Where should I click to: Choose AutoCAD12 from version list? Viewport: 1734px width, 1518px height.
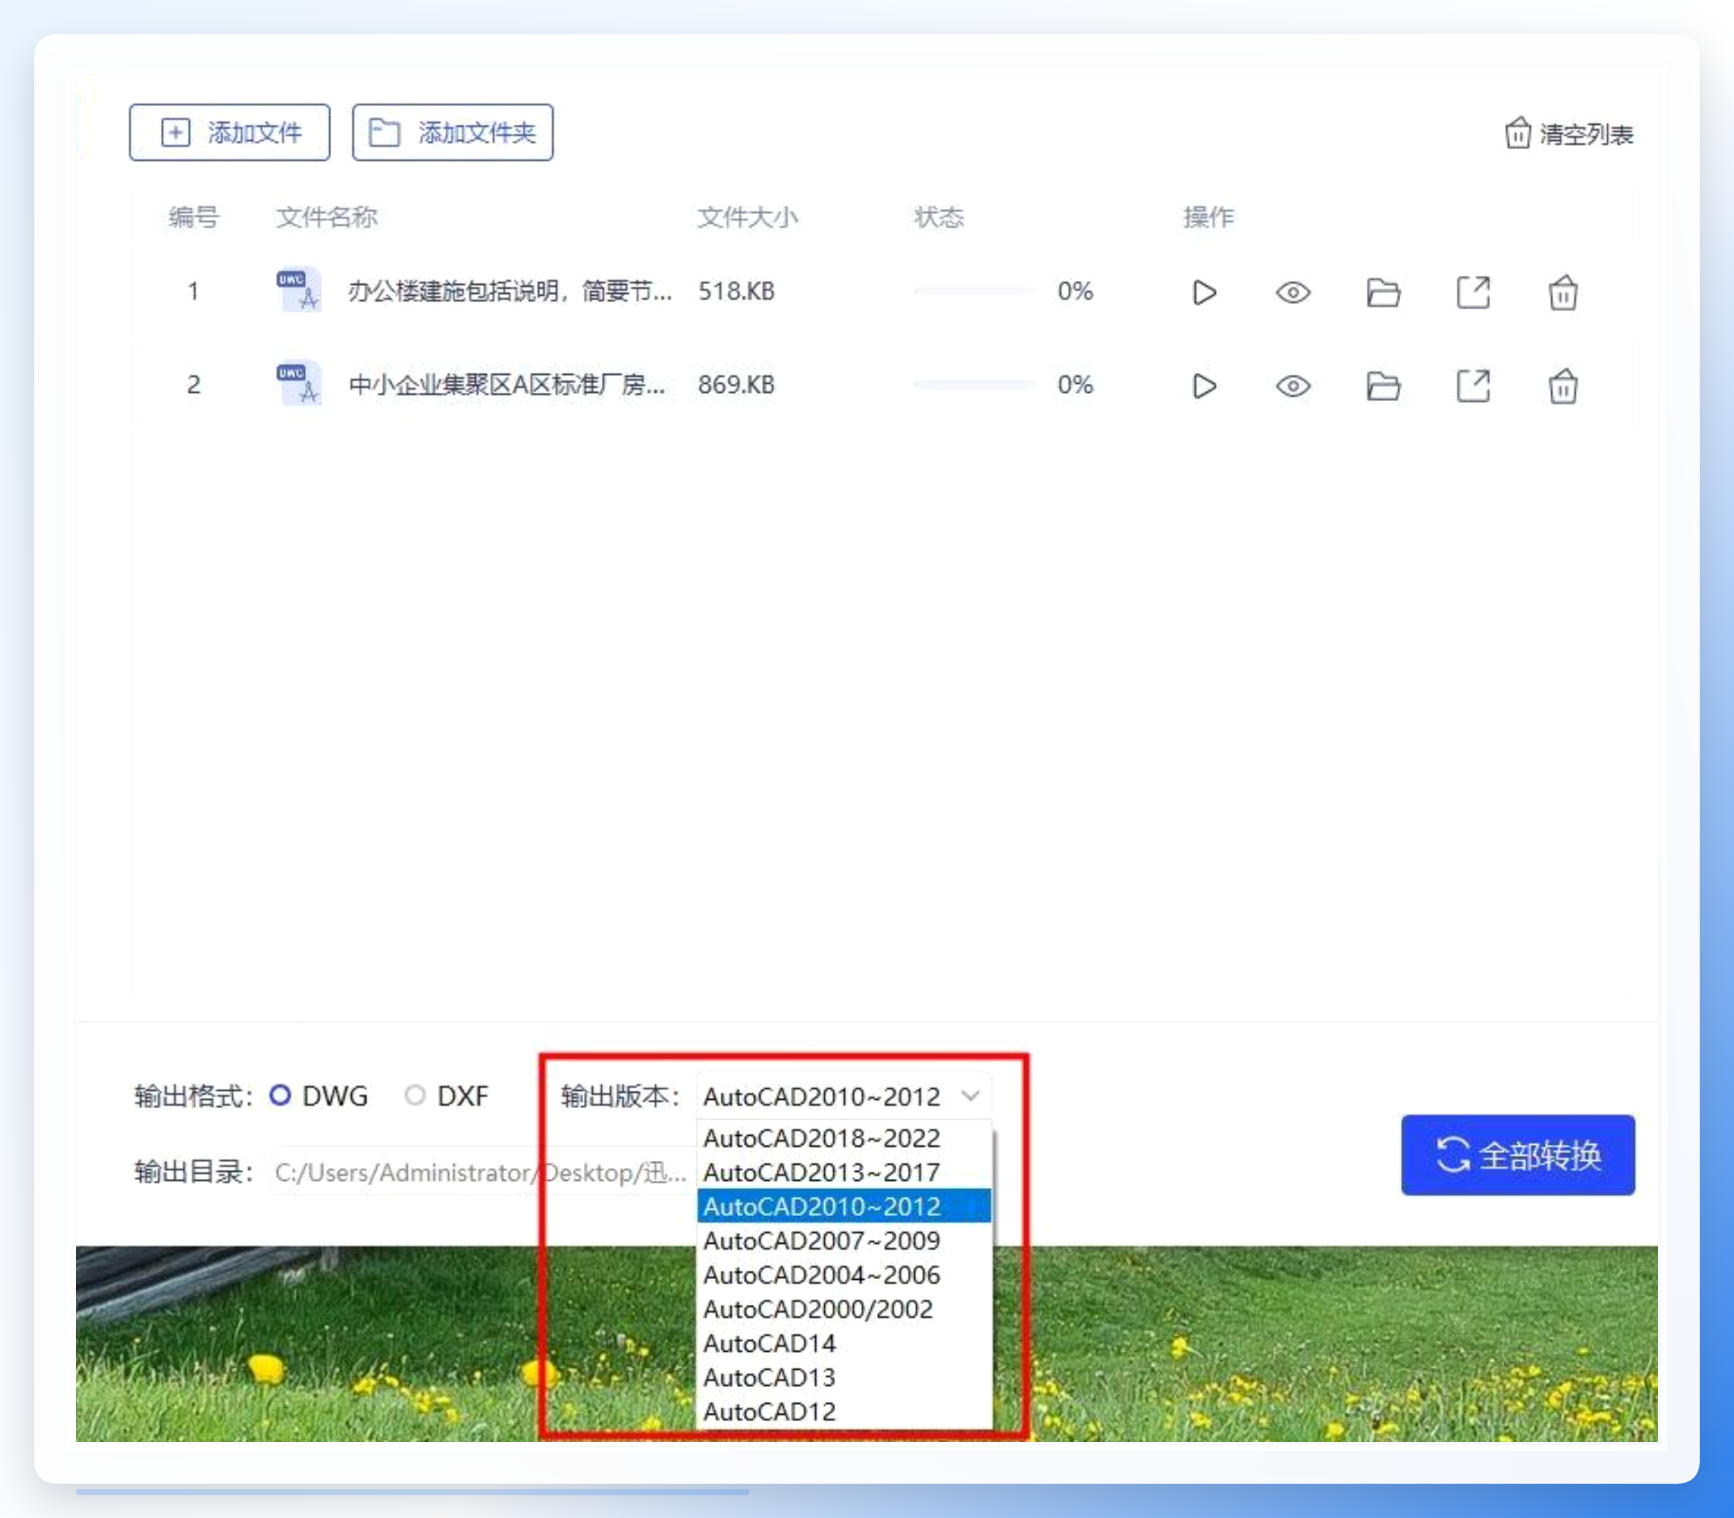(844, 1411)
